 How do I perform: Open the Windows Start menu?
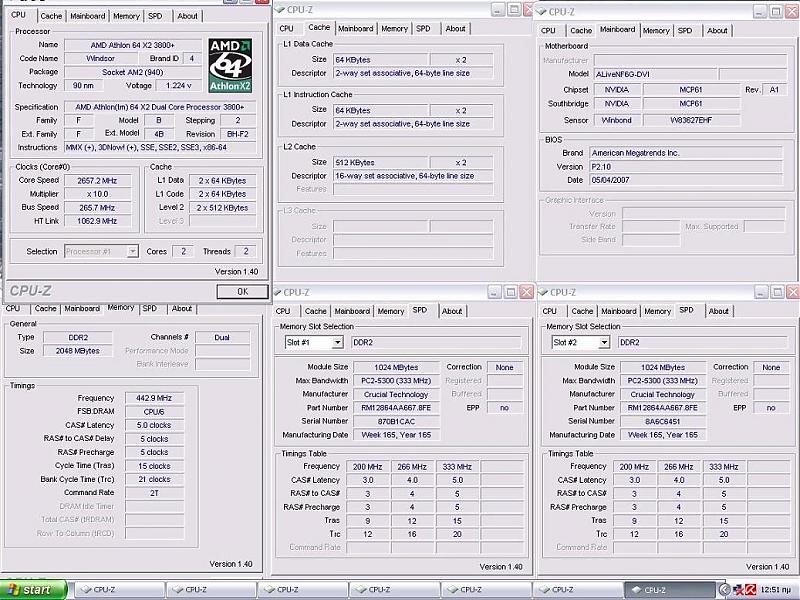coord(33,590)
